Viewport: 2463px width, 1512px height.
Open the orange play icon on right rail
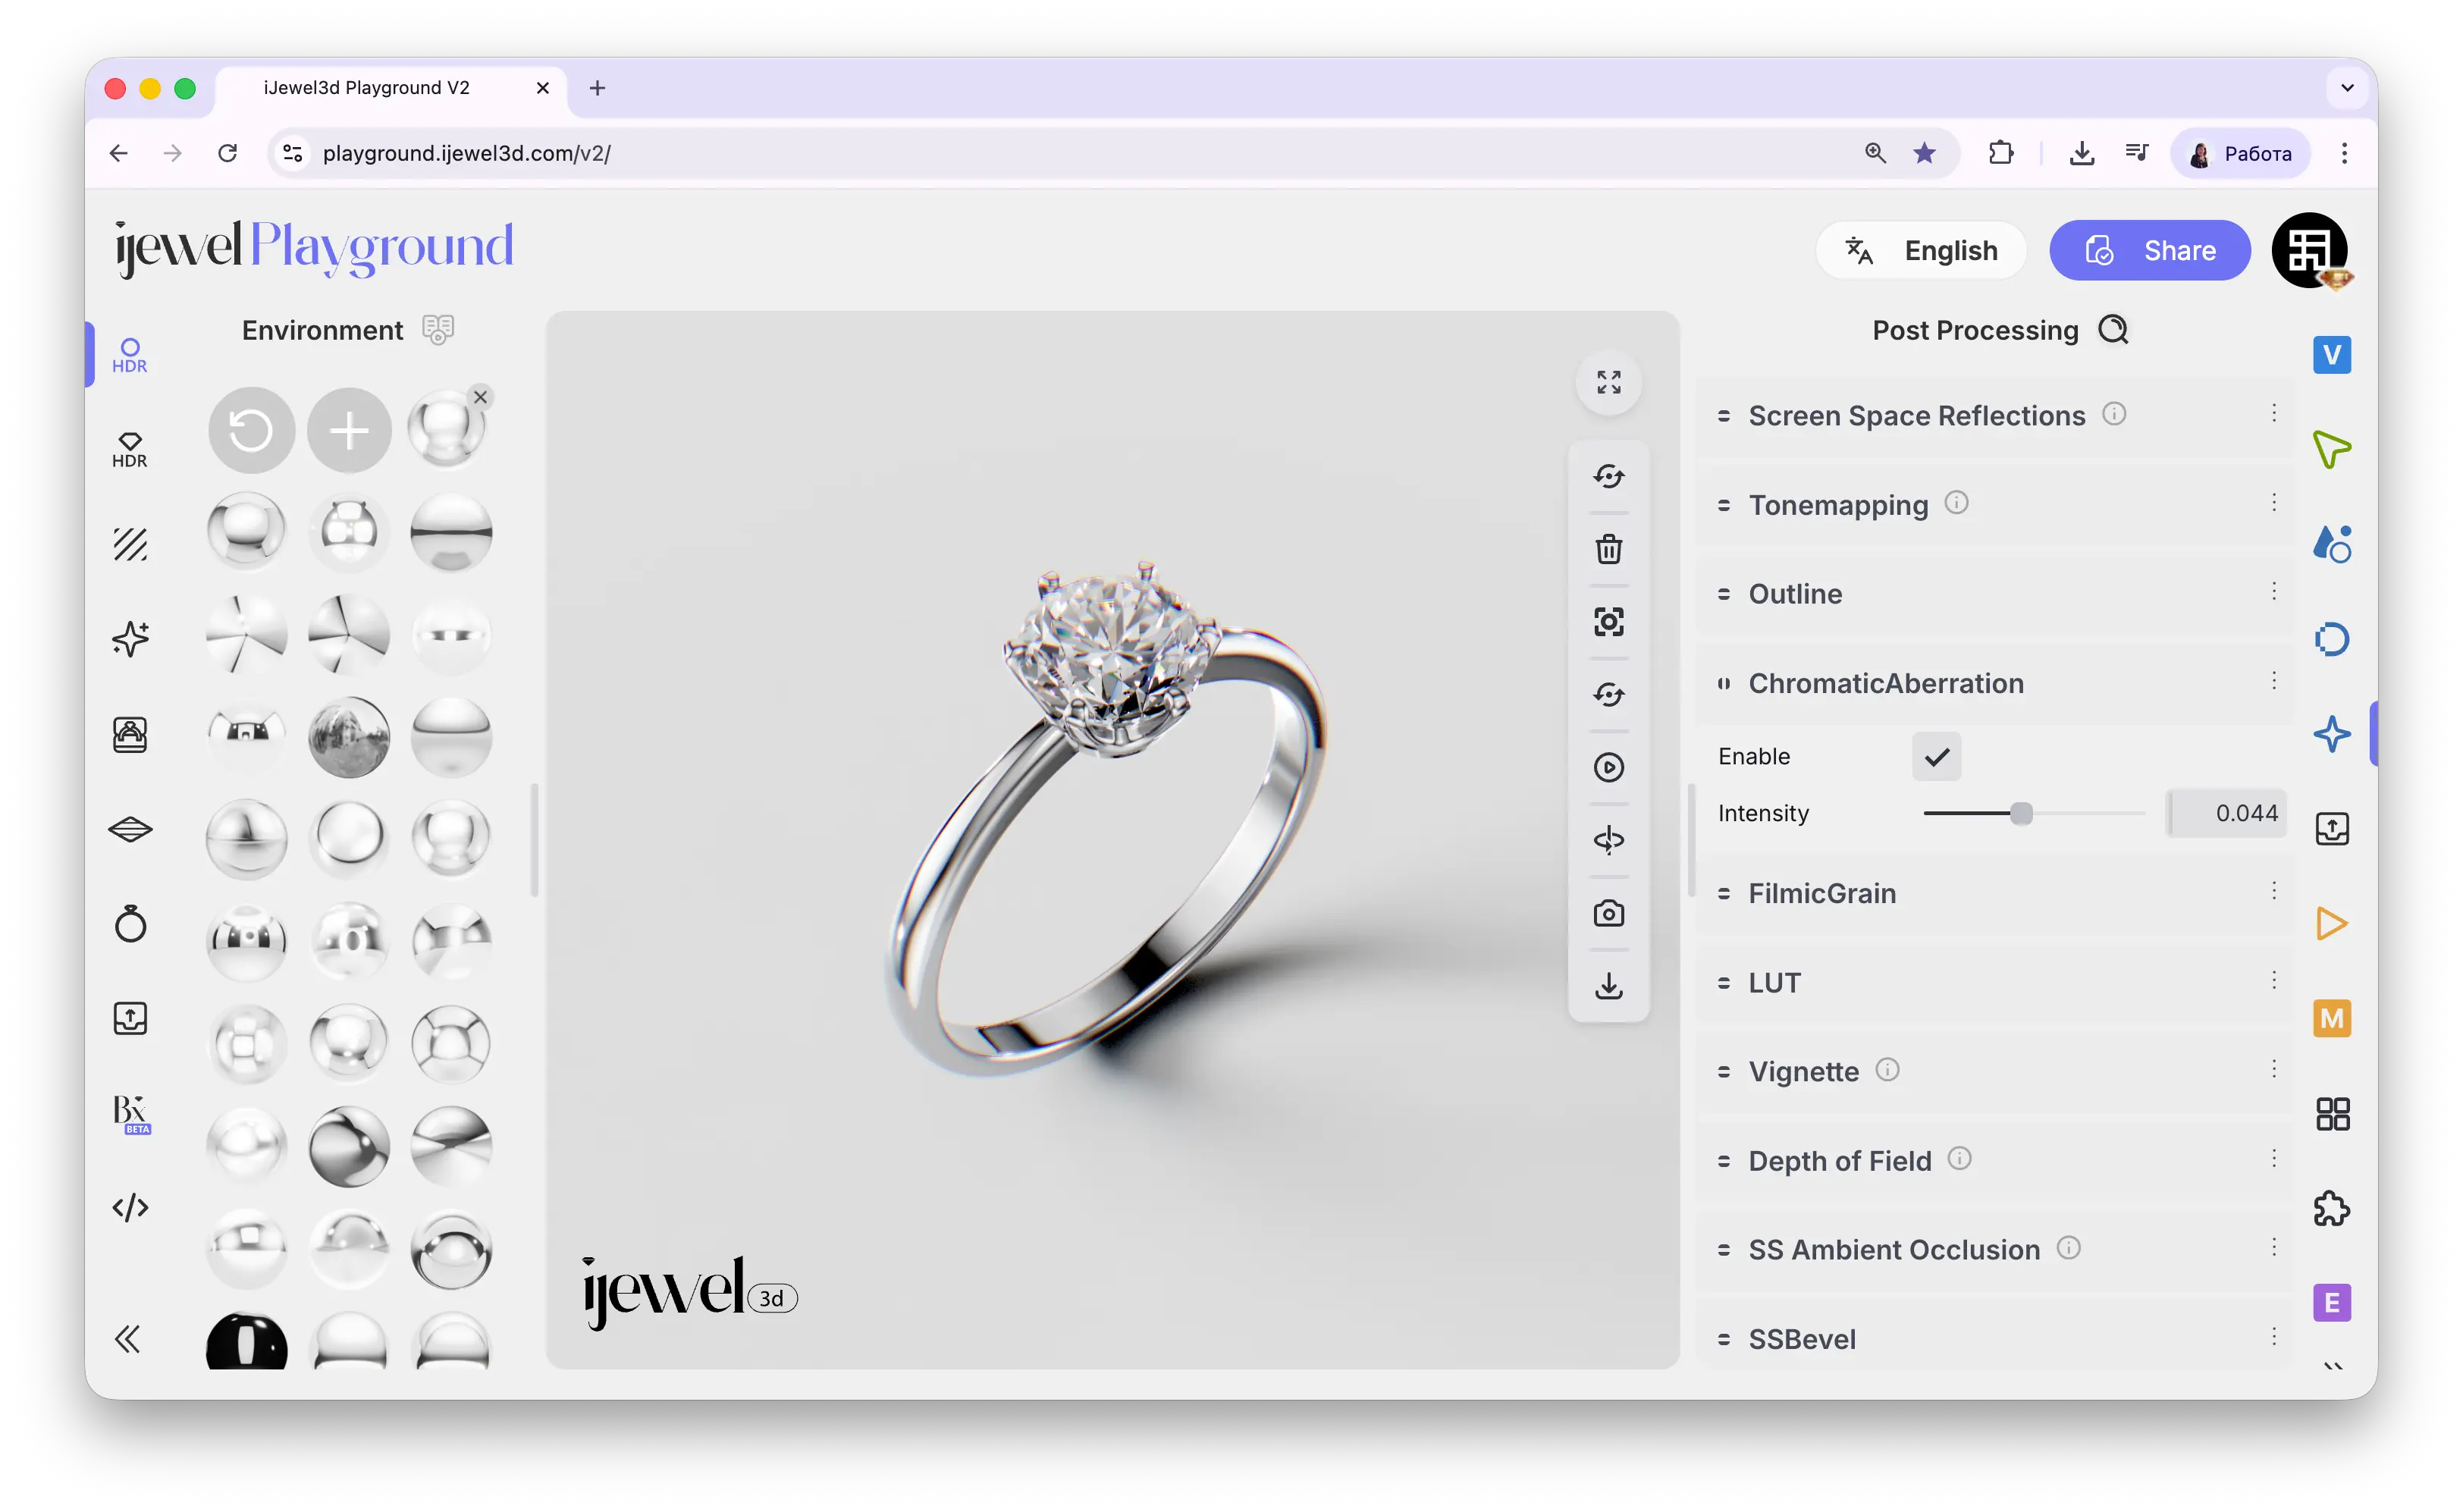click(2331, 923)
